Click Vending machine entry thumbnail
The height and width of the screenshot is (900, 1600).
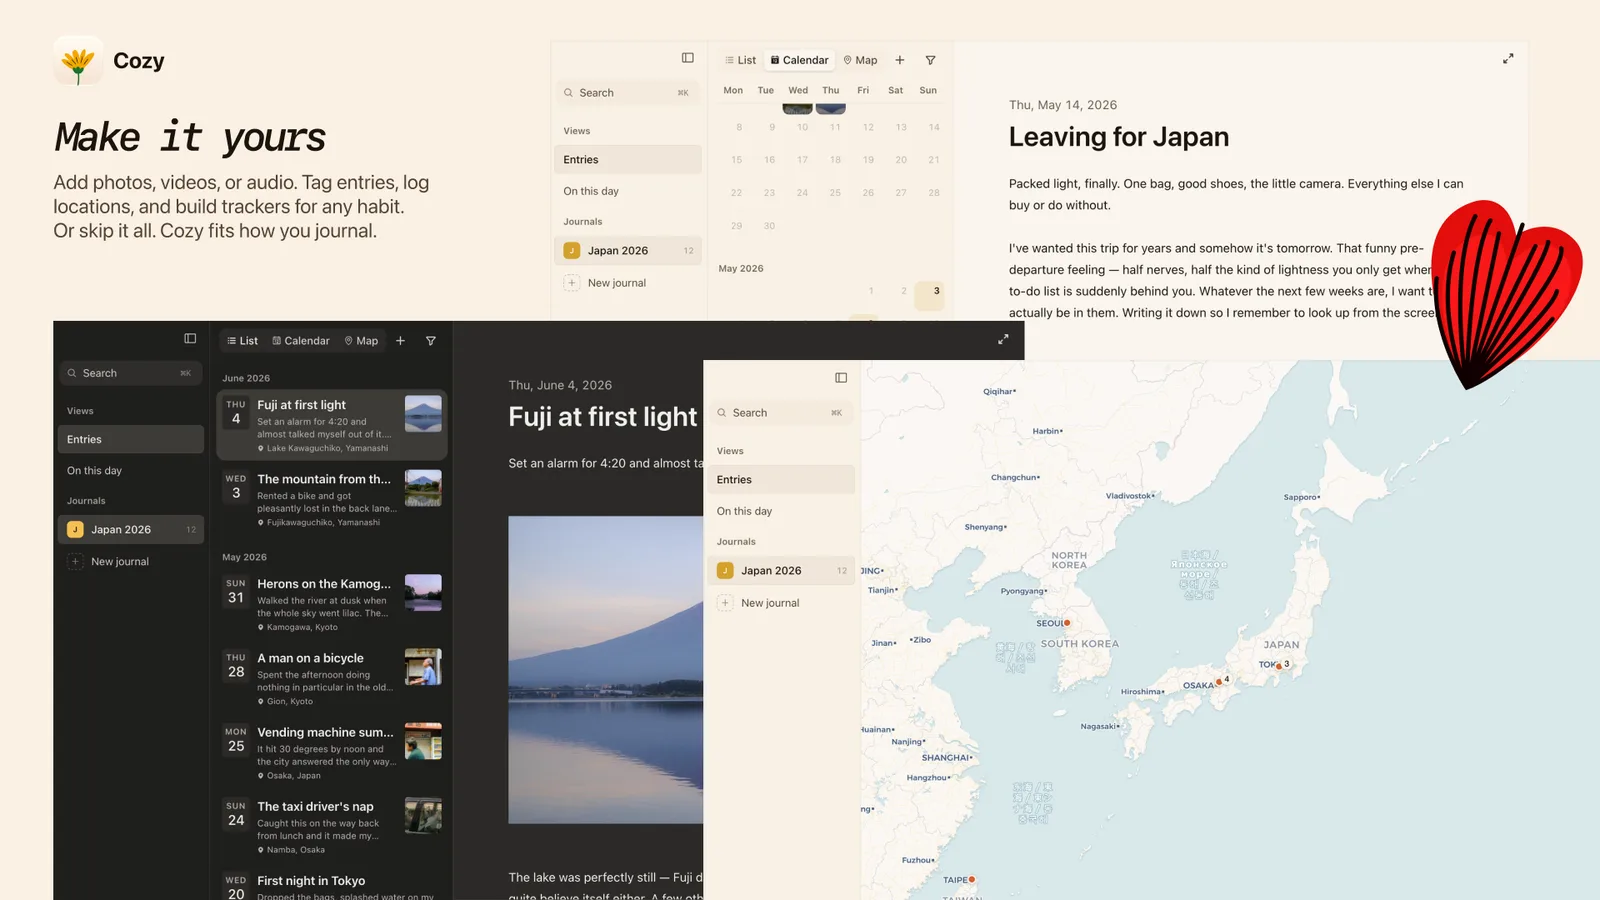point(423,741)
